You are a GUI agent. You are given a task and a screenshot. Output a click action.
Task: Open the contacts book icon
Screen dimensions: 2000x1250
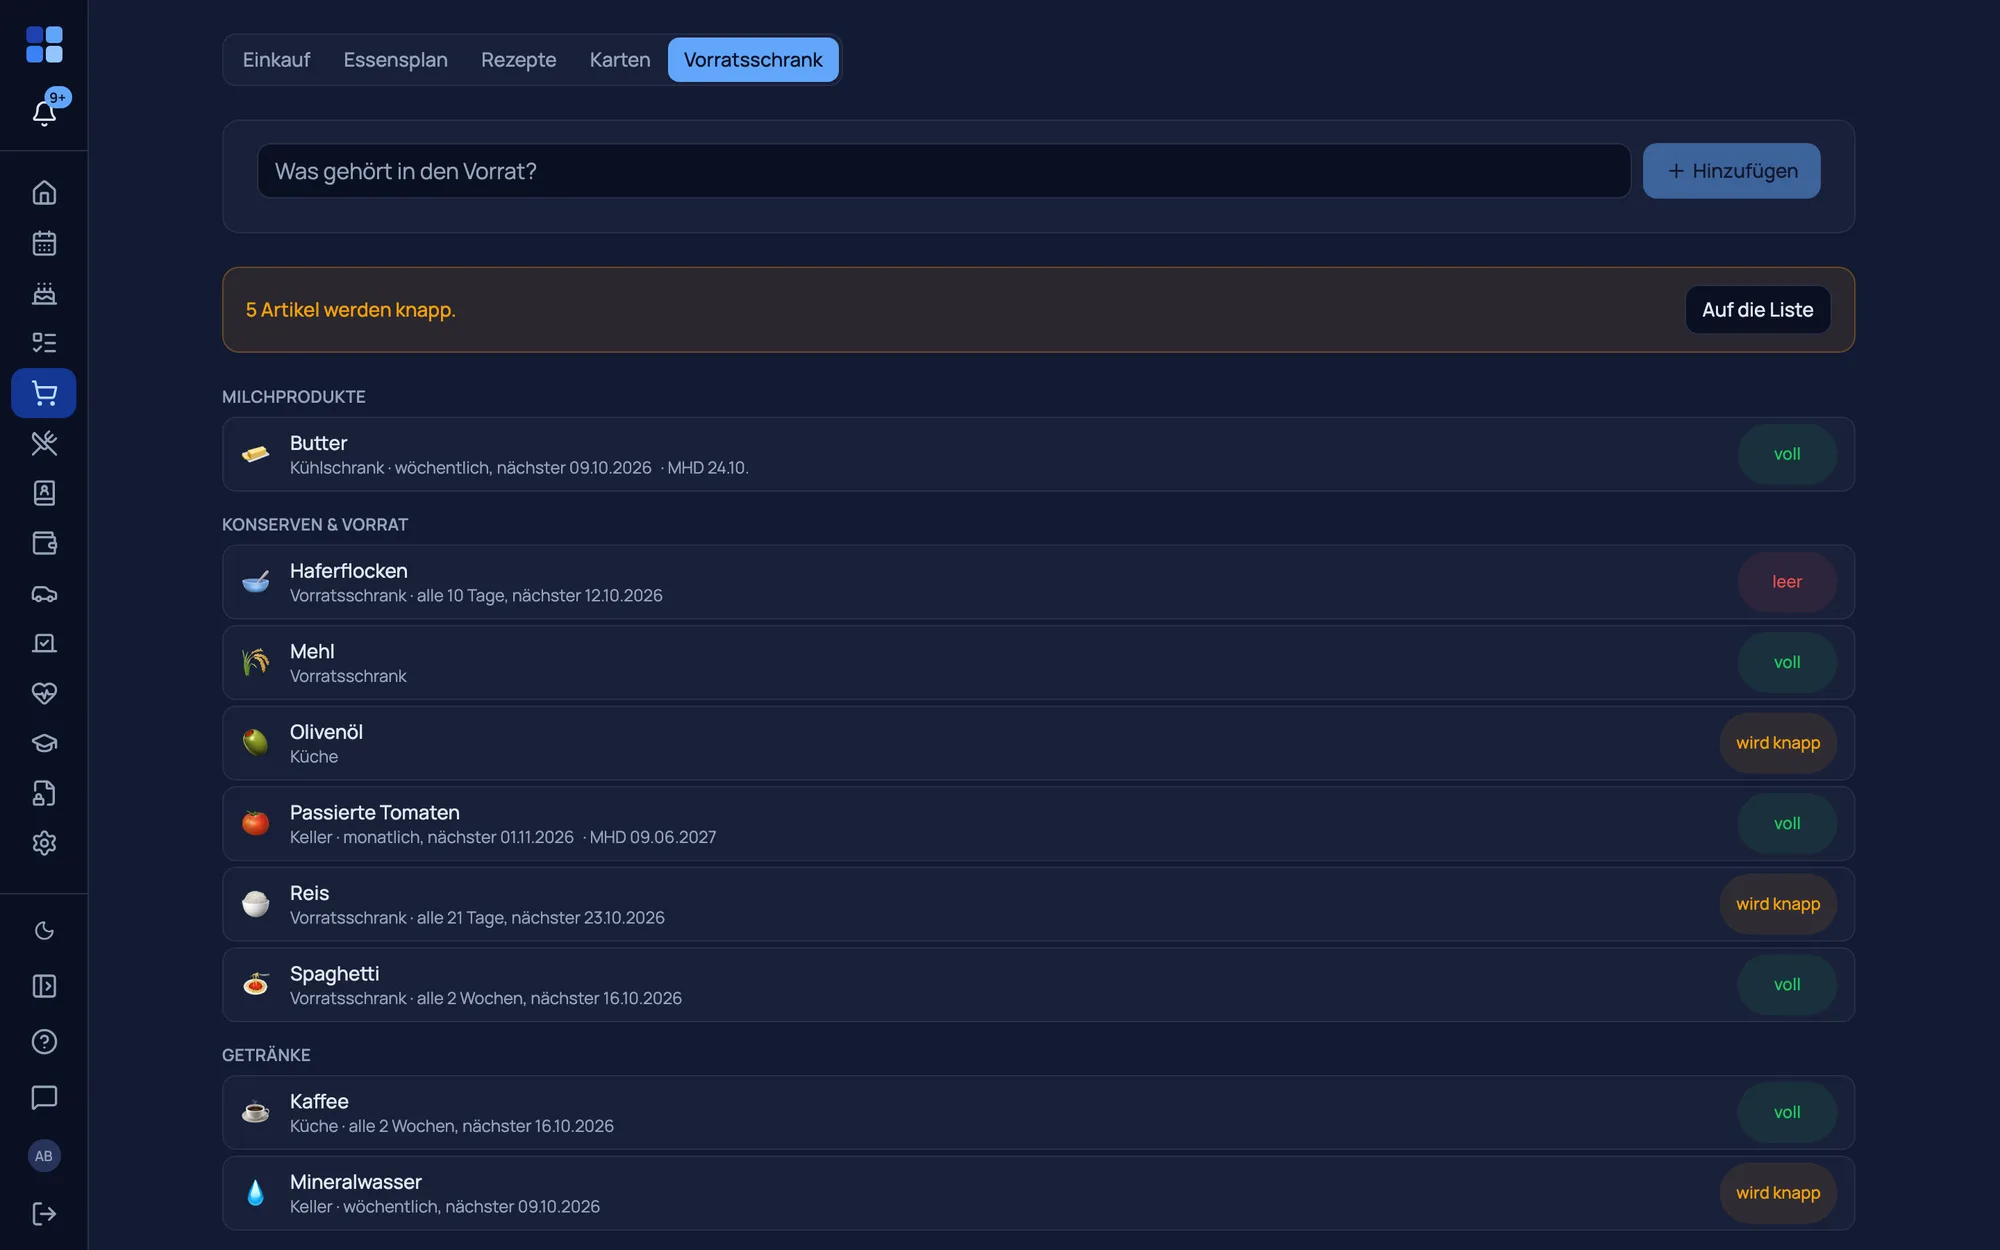[x=44, y=493]
